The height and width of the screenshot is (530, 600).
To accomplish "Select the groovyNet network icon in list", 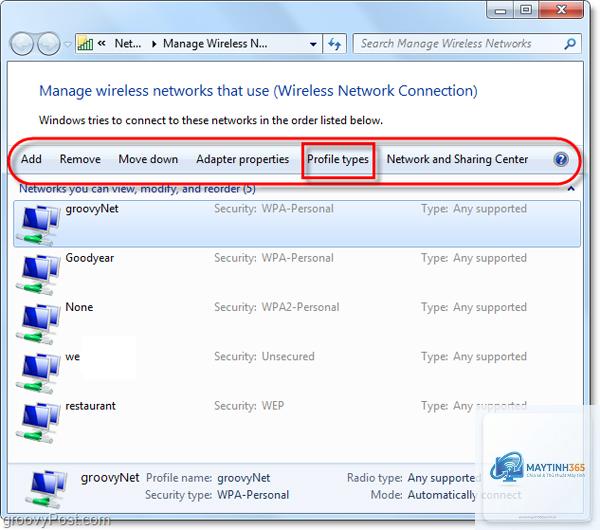I will click(39, 225).
